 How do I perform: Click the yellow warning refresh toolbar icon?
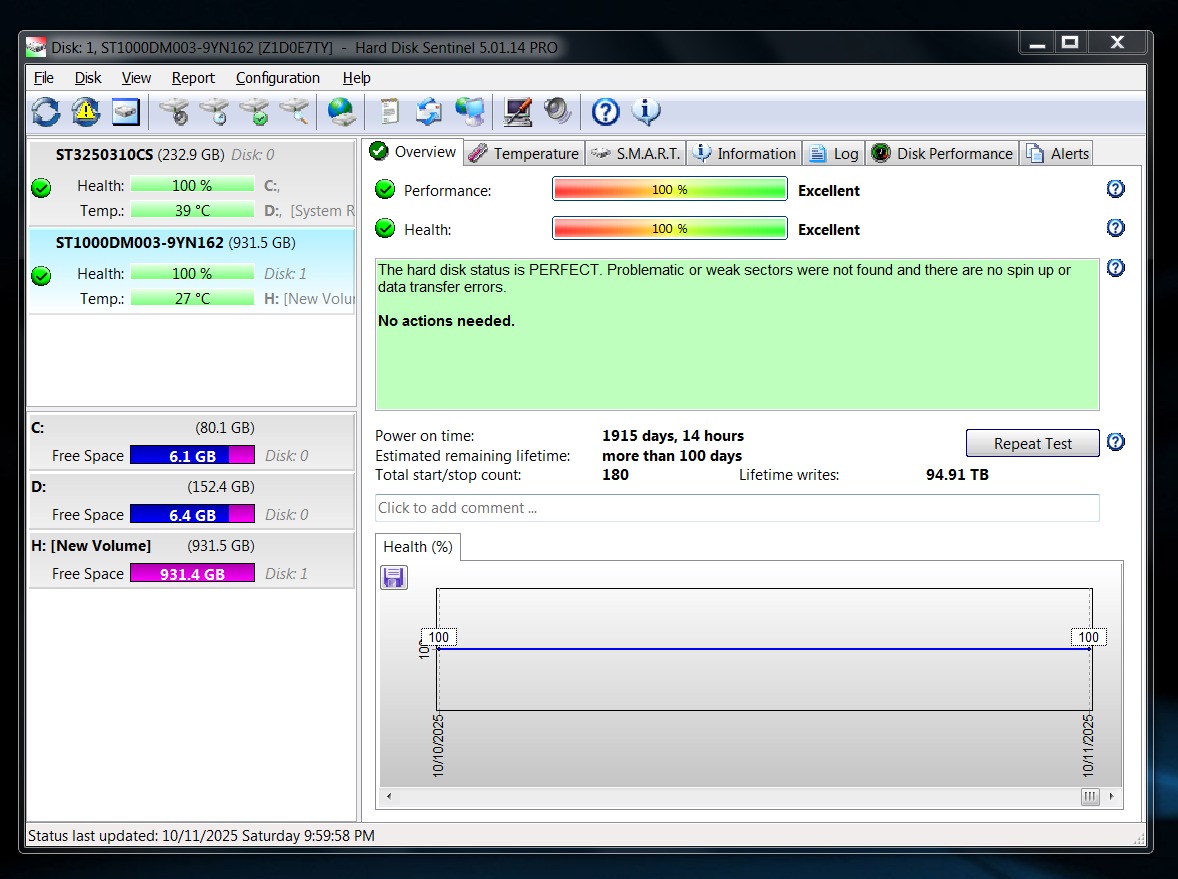(x=86, y=111)
